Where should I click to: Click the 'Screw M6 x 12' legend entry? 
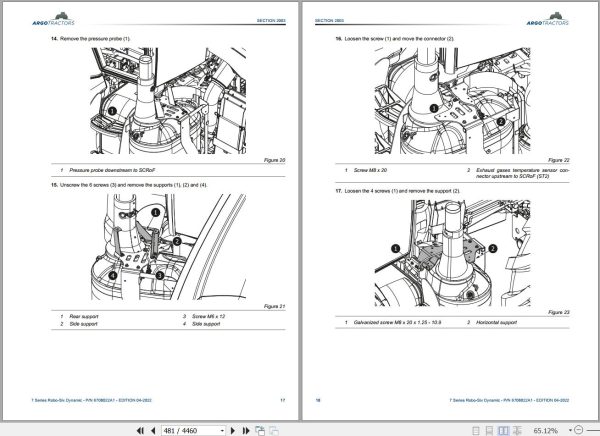tap(209, 316)
